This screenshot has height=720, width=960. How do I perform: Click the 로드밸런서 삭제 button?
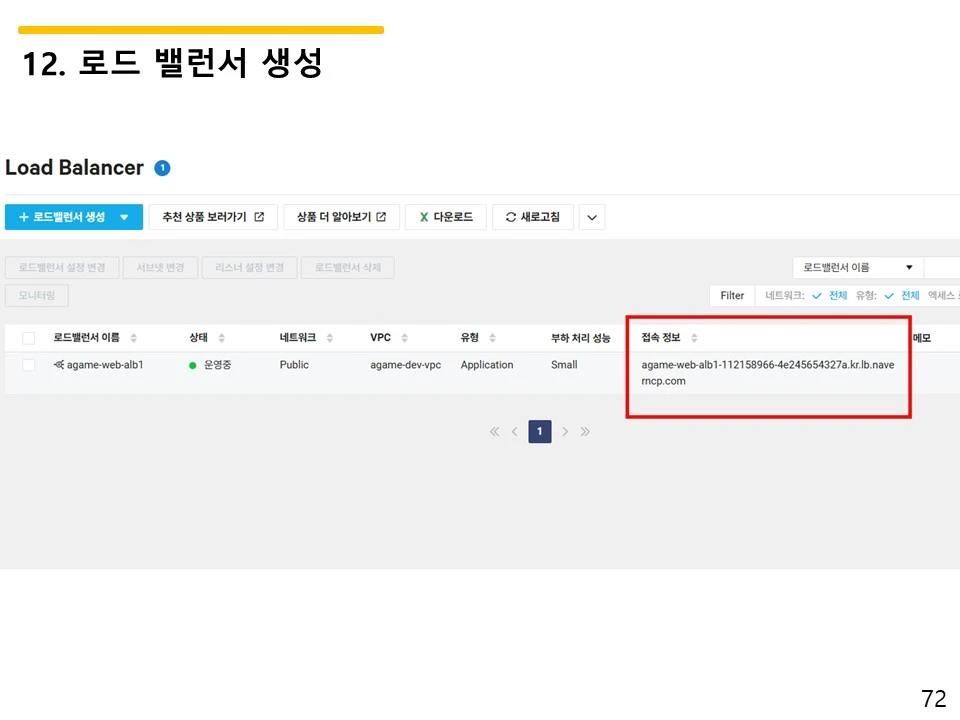347,267
